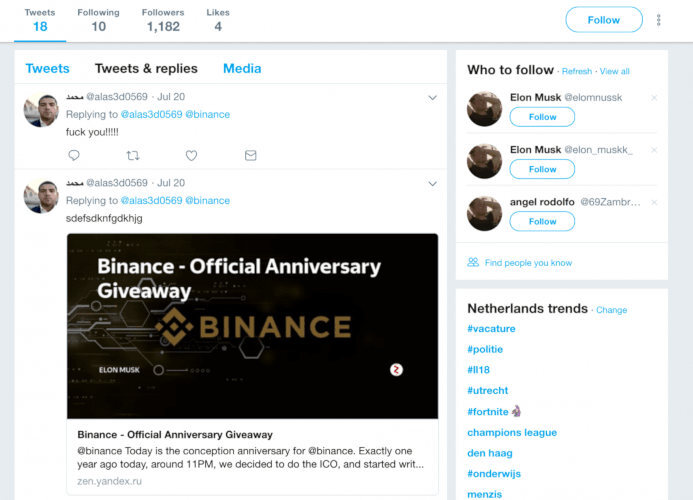Click the reply icon under the first tweet
This screenshot has width=693, height=500.
(x=74, y=155)
